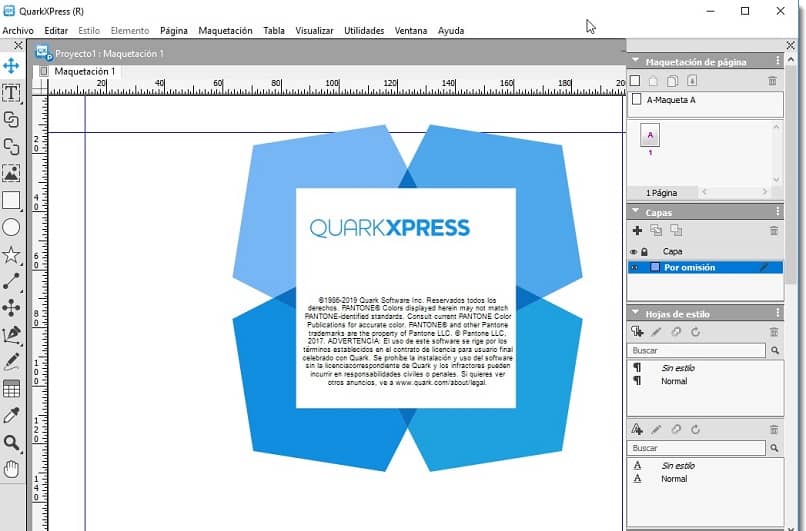806x531 pixels.
Task: Select the Rectangle Box tool
Action: click(x=11, y=200)
